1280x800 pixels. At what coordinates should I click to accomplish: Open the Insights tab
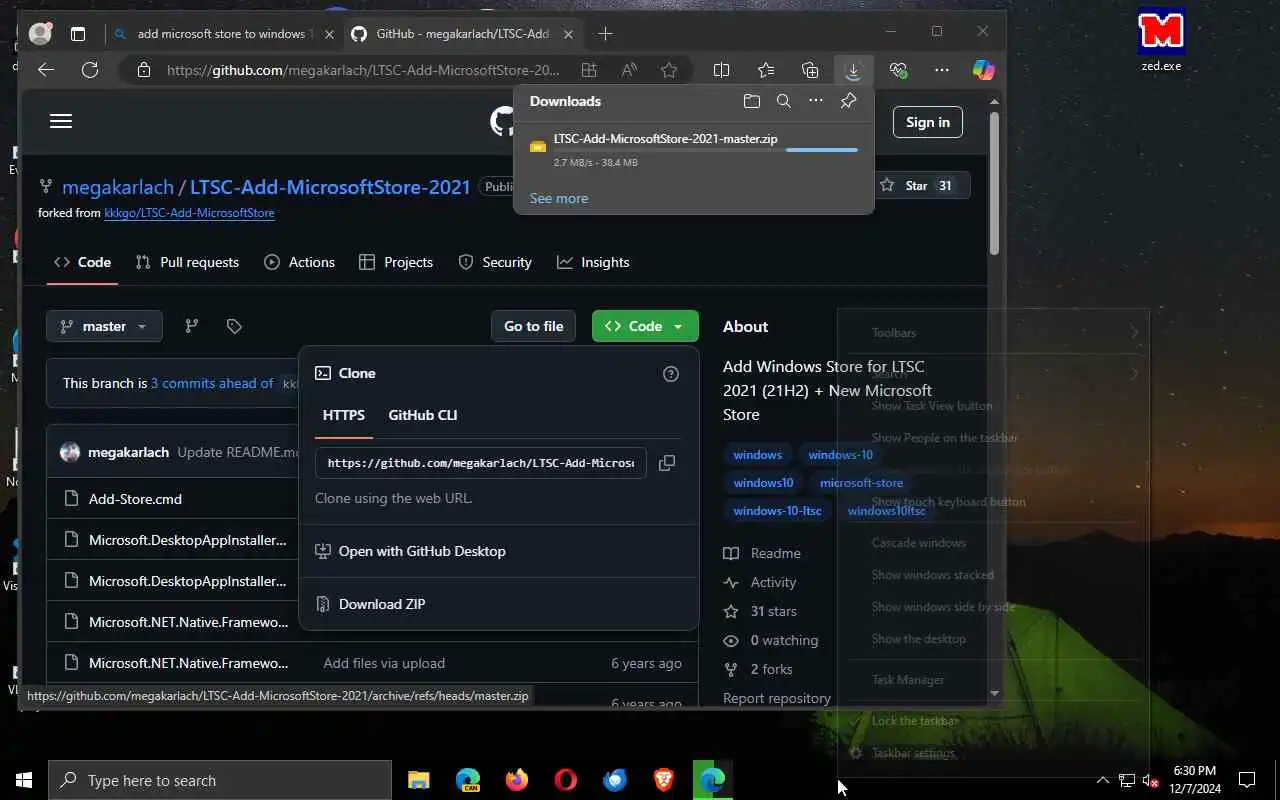point(593,262)
